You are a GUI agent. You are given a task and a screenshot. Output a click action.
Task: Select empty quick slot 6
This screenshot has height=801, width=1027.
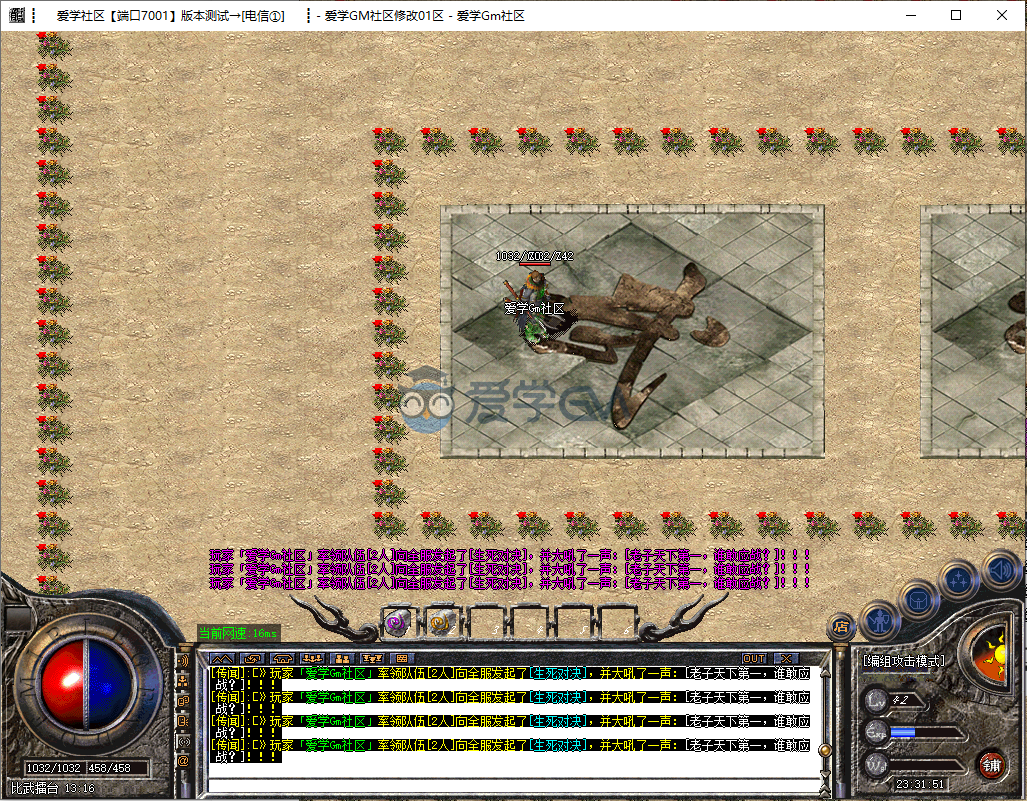click(x=618, y=622)
